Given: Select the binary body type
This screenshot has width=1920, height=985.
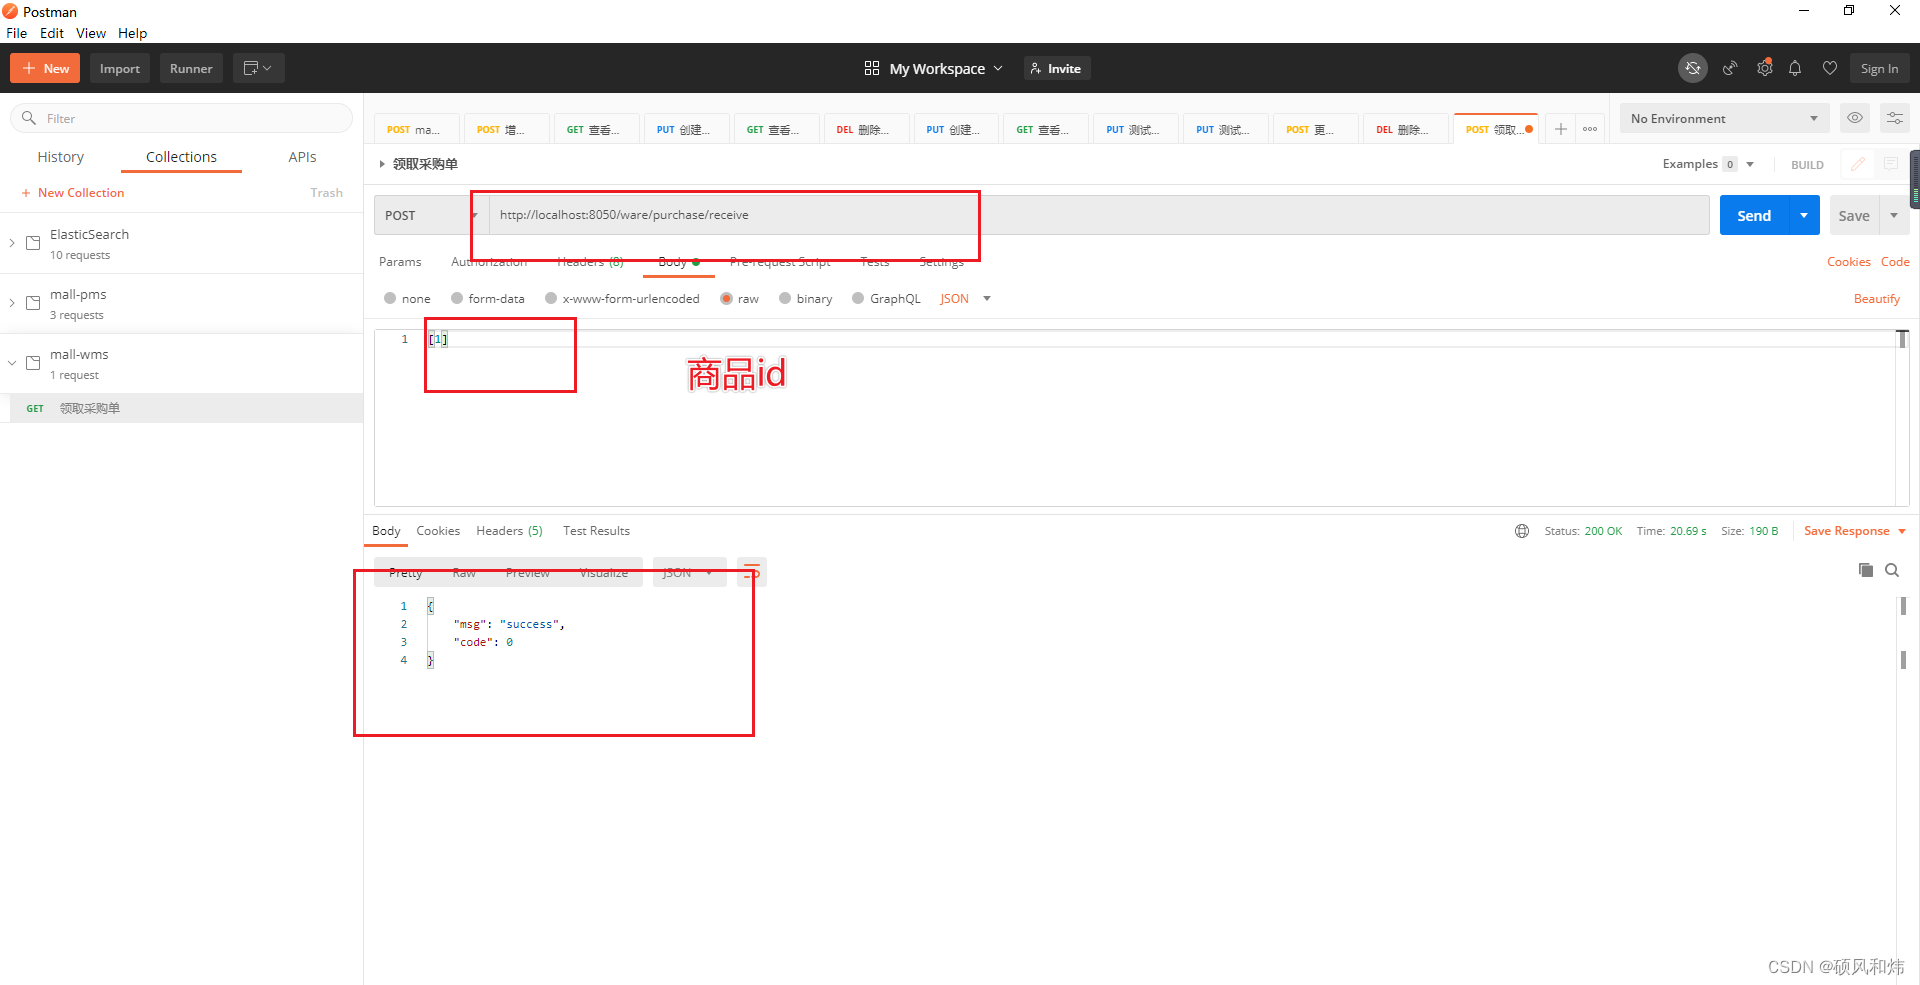Looking at the screenshot, I should (x=785, y=298).
